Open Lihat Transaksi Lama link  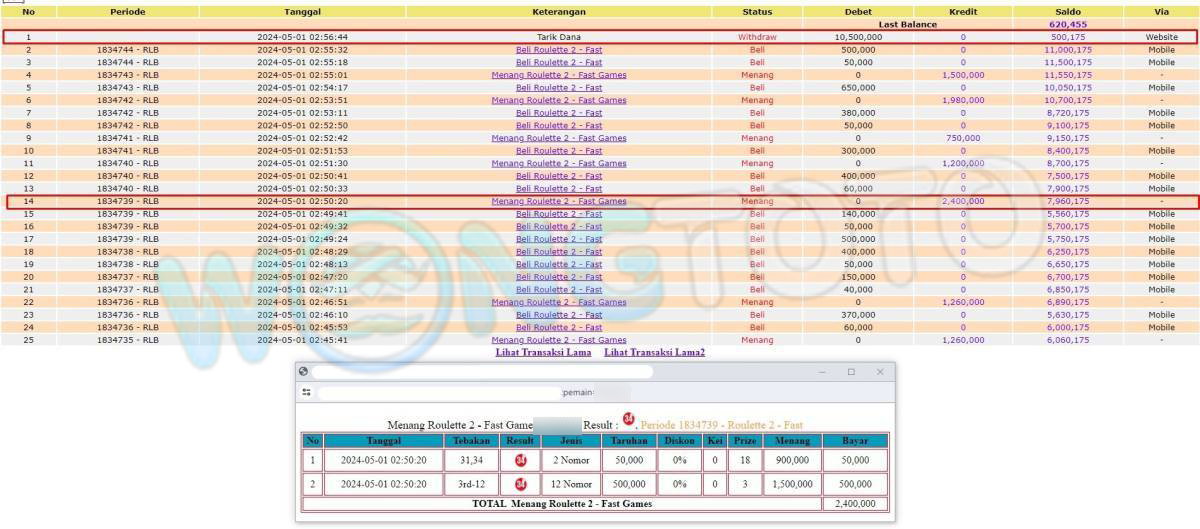(x=543, y=353)
